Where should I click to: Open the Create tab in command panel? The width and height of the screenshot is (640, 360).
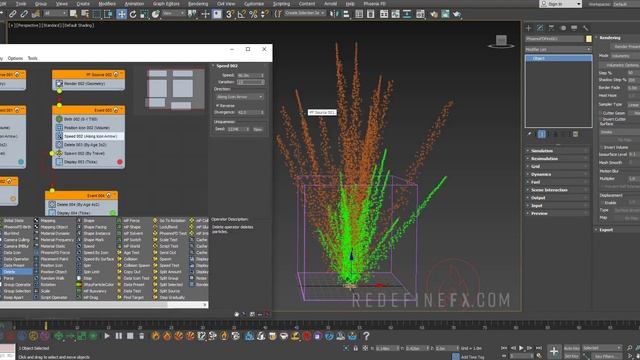(529, 28)
